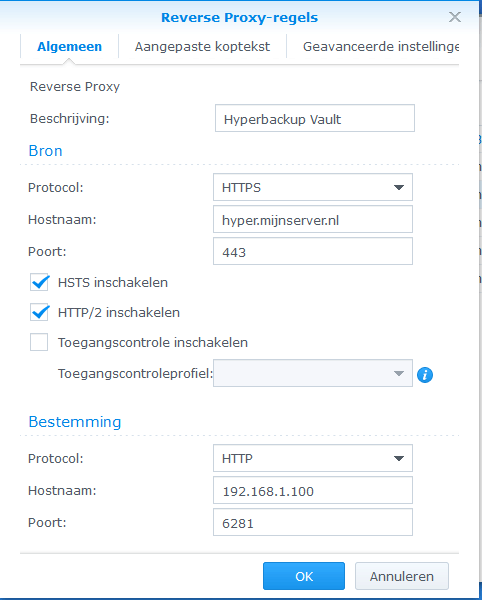Click the Bron section heading
Image resolution: width=482 pixels, height=600 pixels.
click(46, 151)
